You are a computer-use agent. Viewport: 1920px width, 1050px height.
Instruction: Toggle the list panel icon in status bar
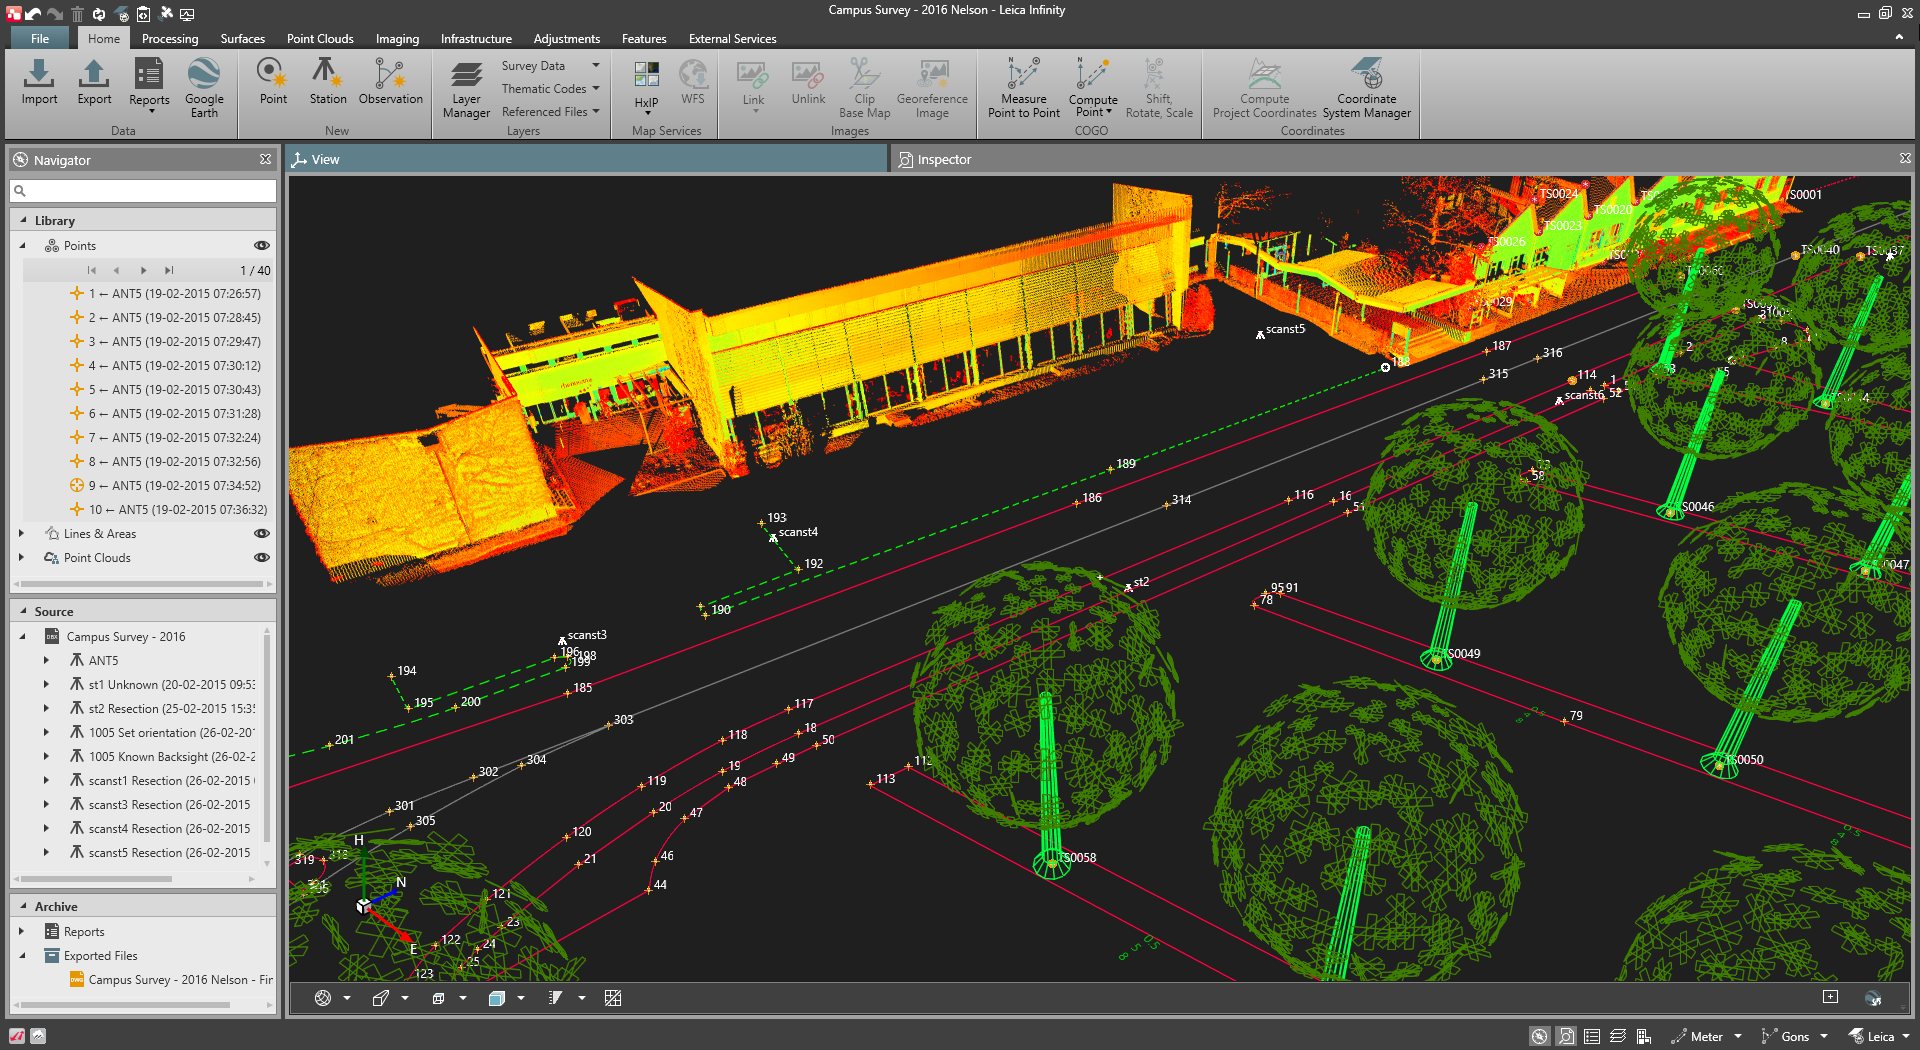click(x=1592, y=1036)
